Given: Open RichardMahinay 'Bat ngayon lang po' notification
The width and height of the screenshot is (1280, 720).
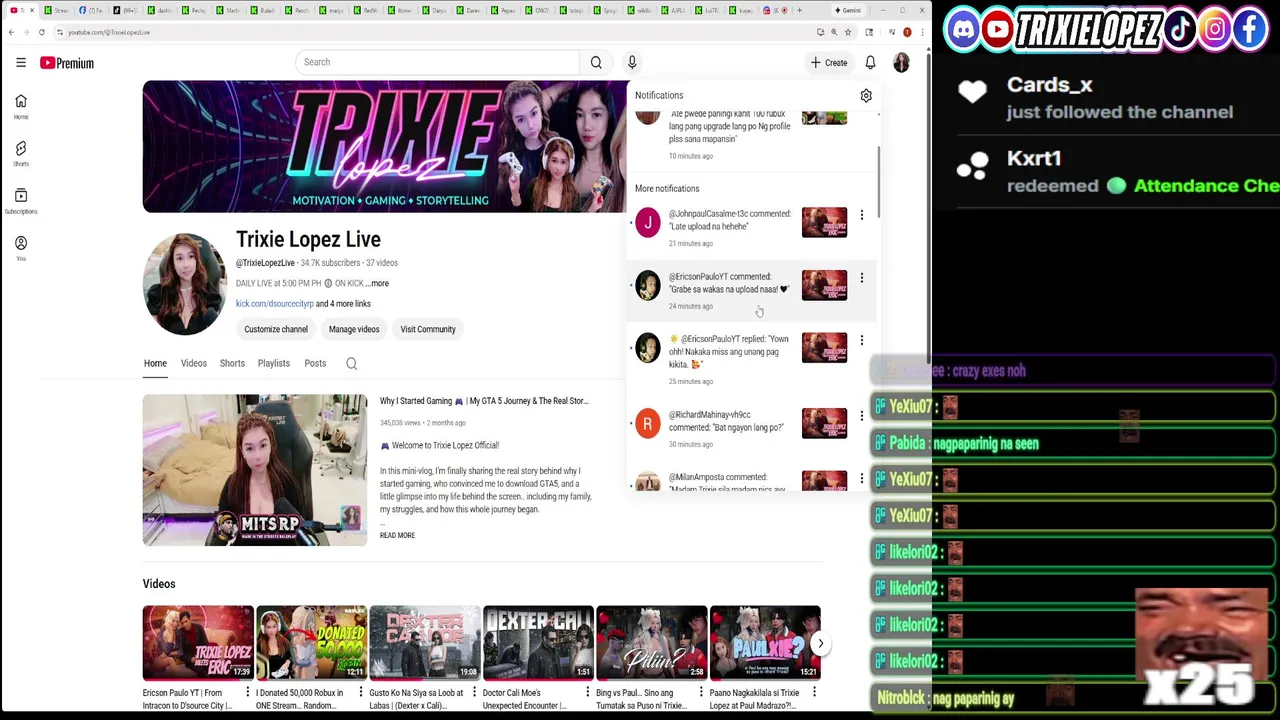Looking at the screenshot, I should [x=751, y=427].
